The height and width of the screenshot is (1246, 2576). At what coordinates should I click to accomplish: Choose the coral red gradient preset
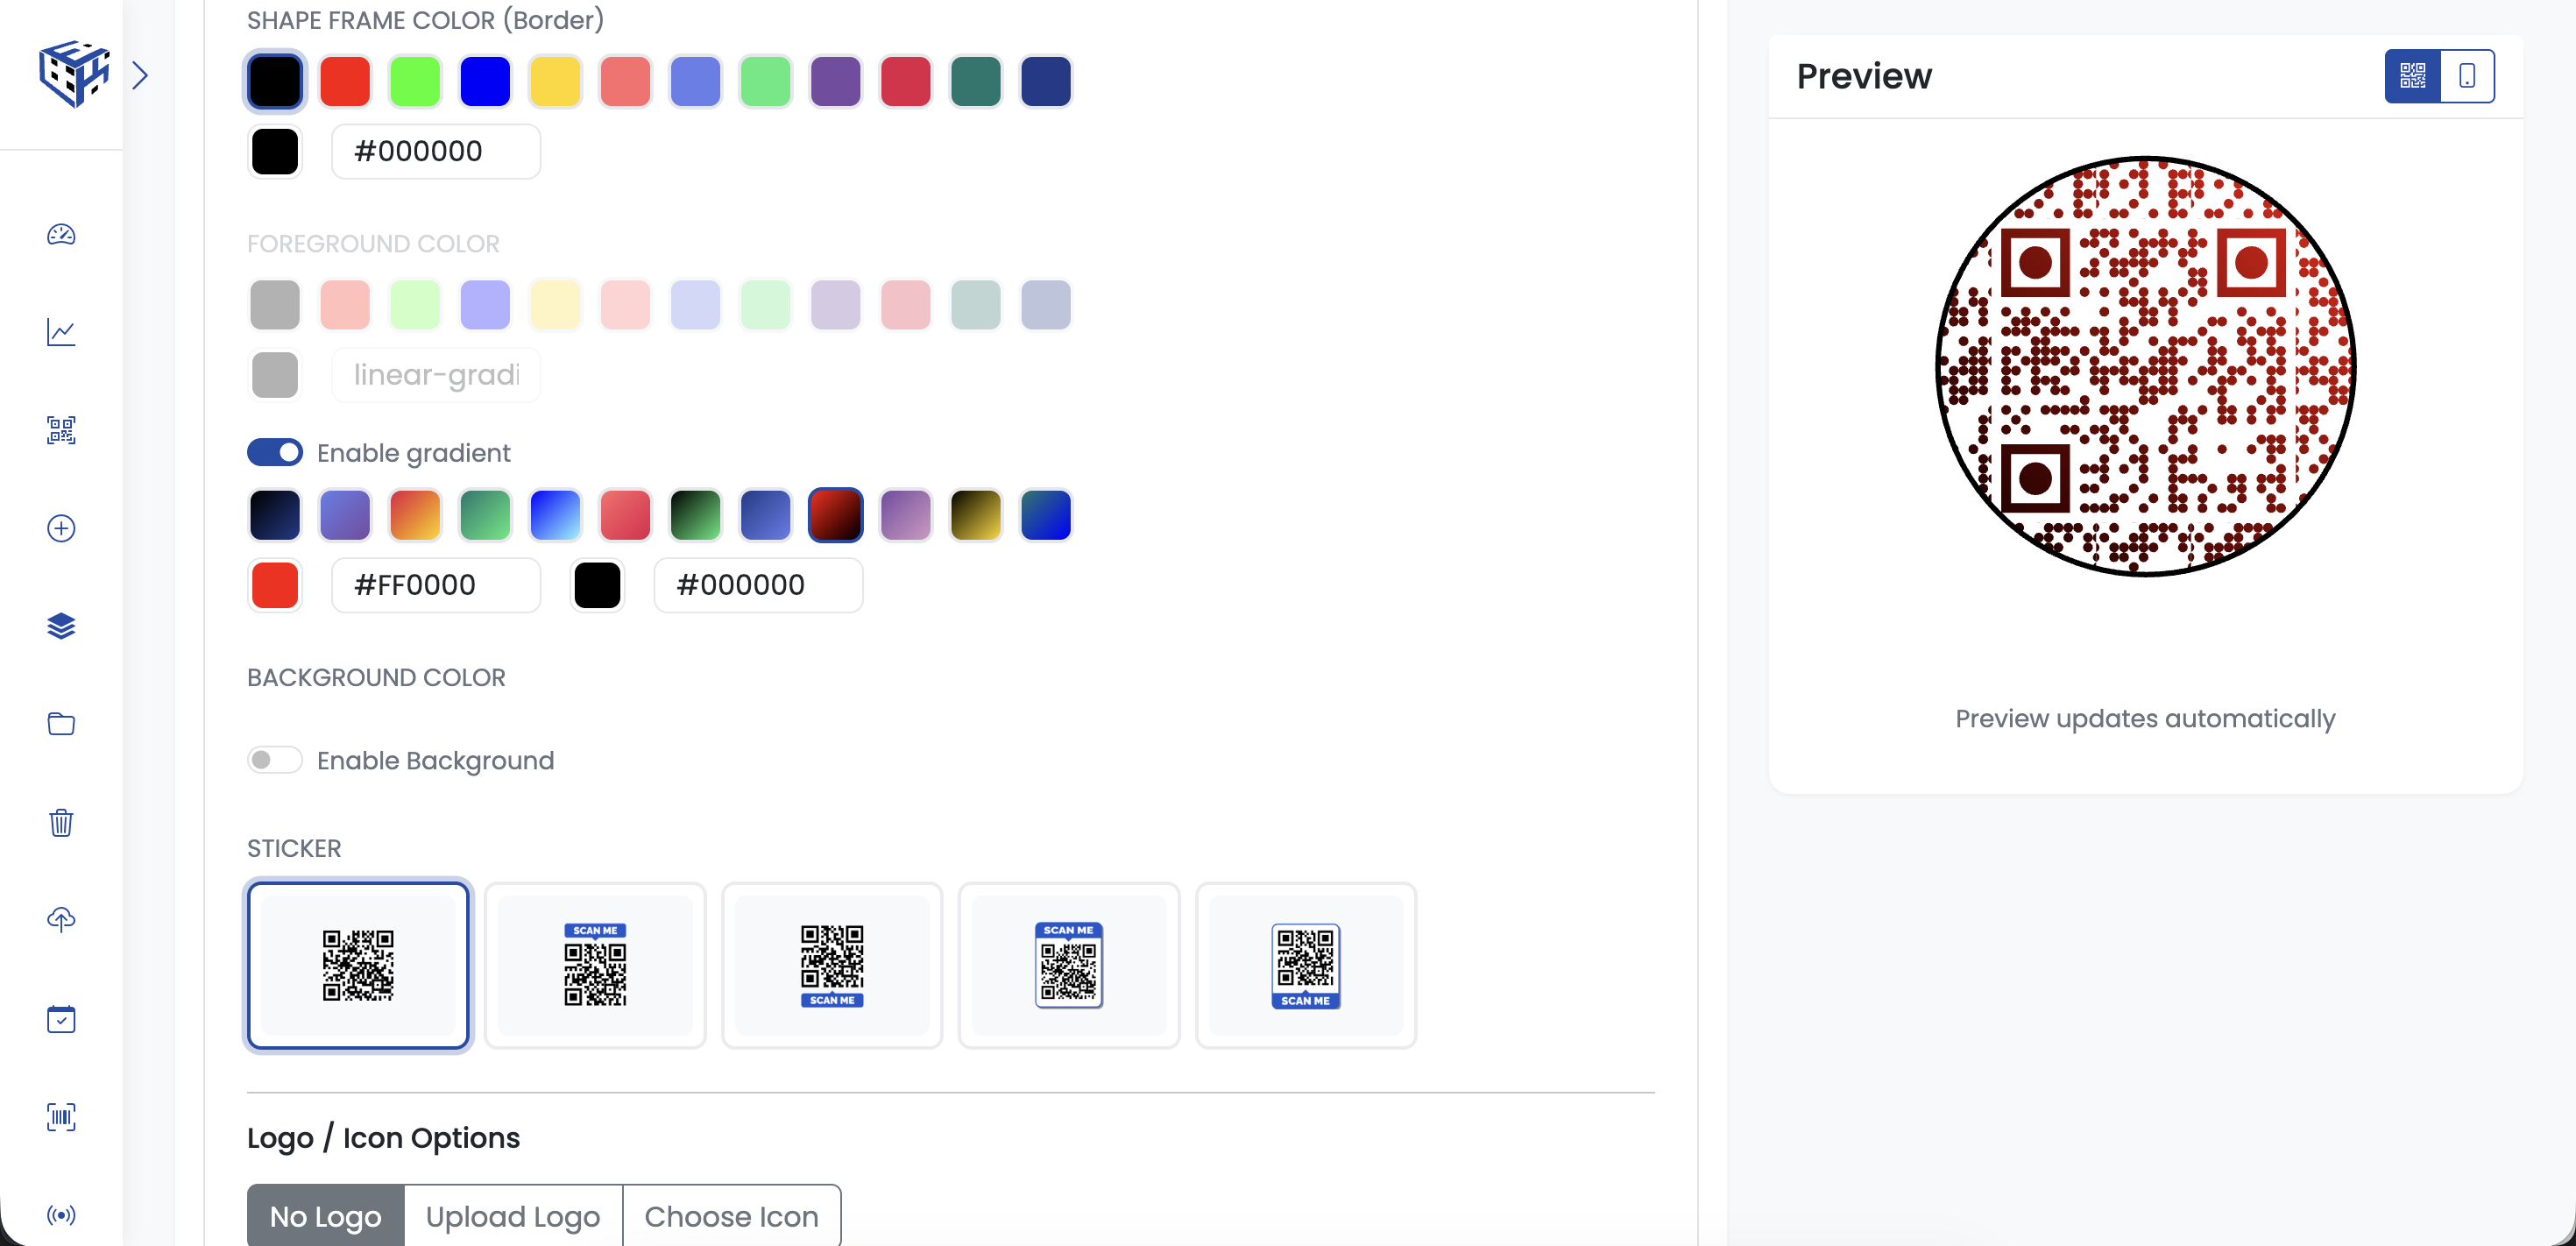click(x=625, y=515)
